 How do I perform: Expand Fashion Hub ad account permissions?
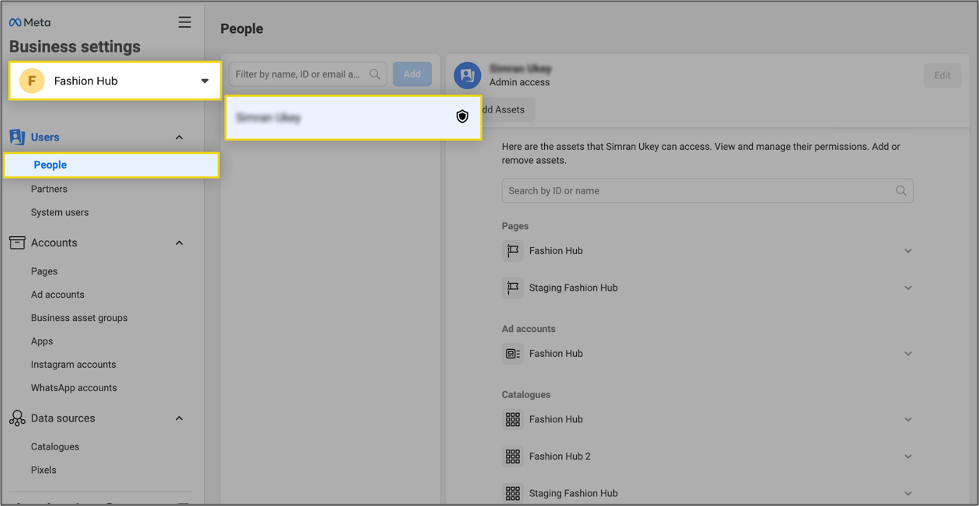(x=908, y=354)
